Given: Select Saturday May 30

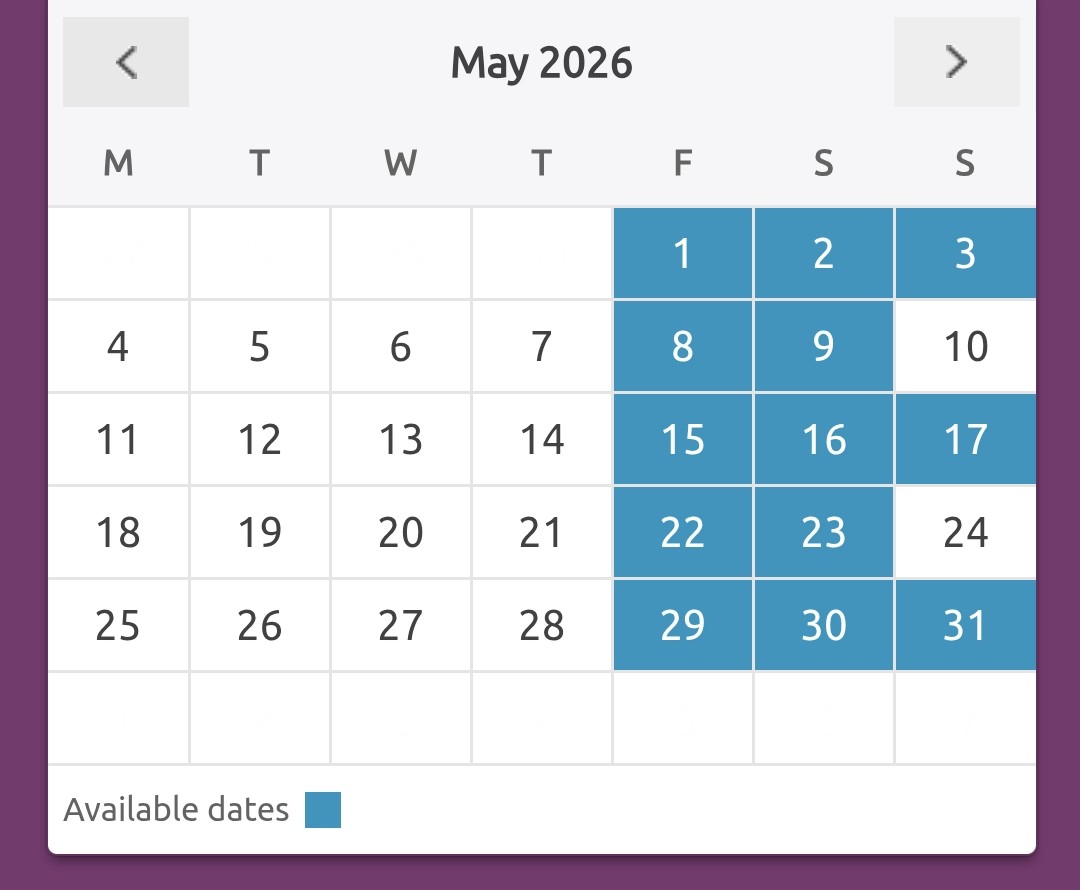Looking at the screenshot, I should coord(823,626).
